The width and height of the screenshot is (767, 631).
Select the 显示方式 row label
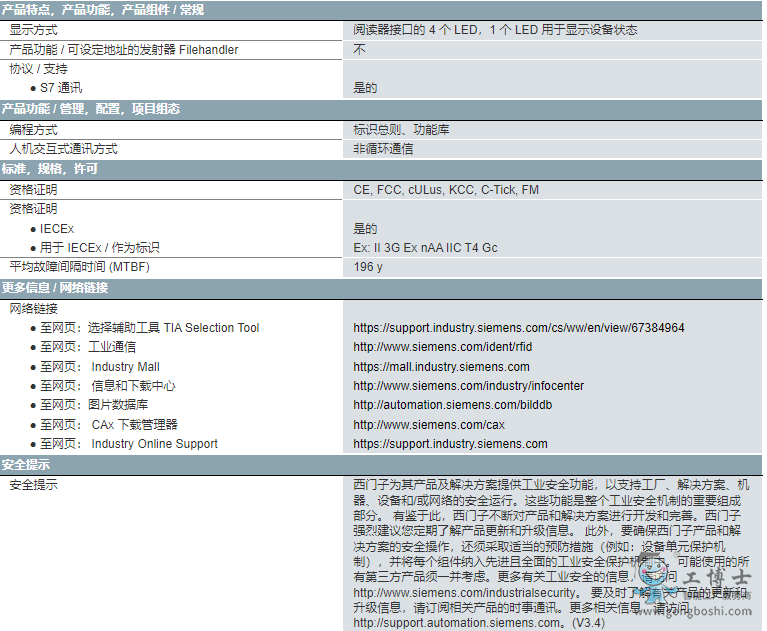[x=33, y=30]
